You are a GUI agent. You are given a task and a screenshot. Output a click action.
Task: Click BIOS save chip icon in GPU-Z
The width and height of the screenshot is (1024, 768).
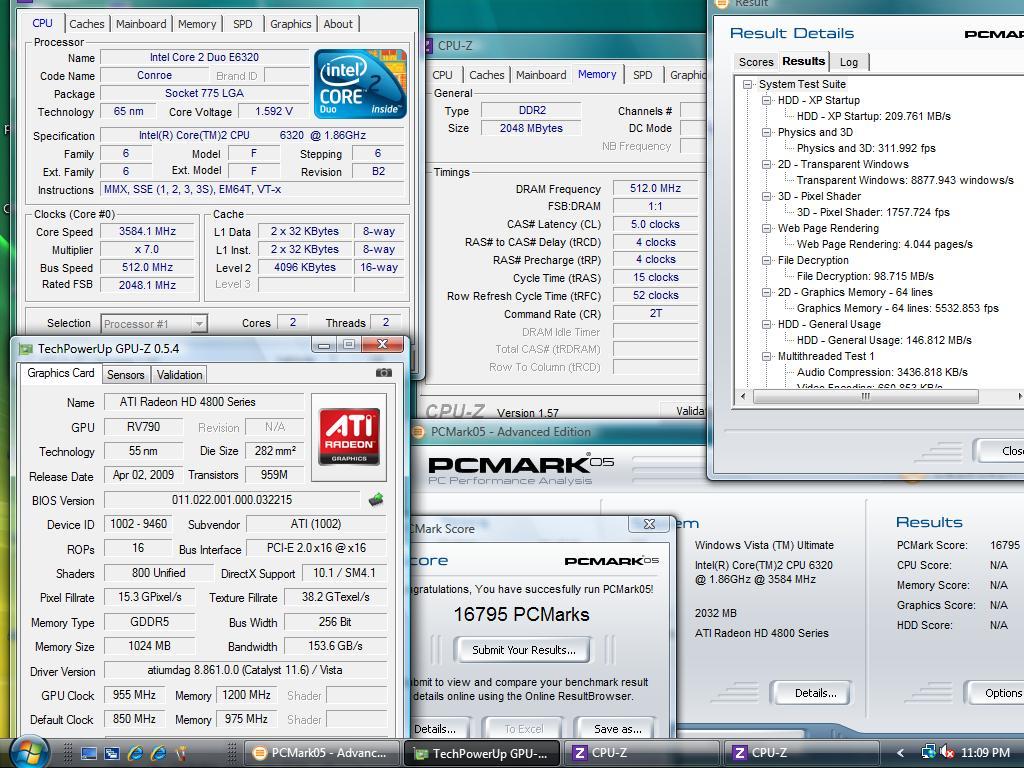coord(376,500)
